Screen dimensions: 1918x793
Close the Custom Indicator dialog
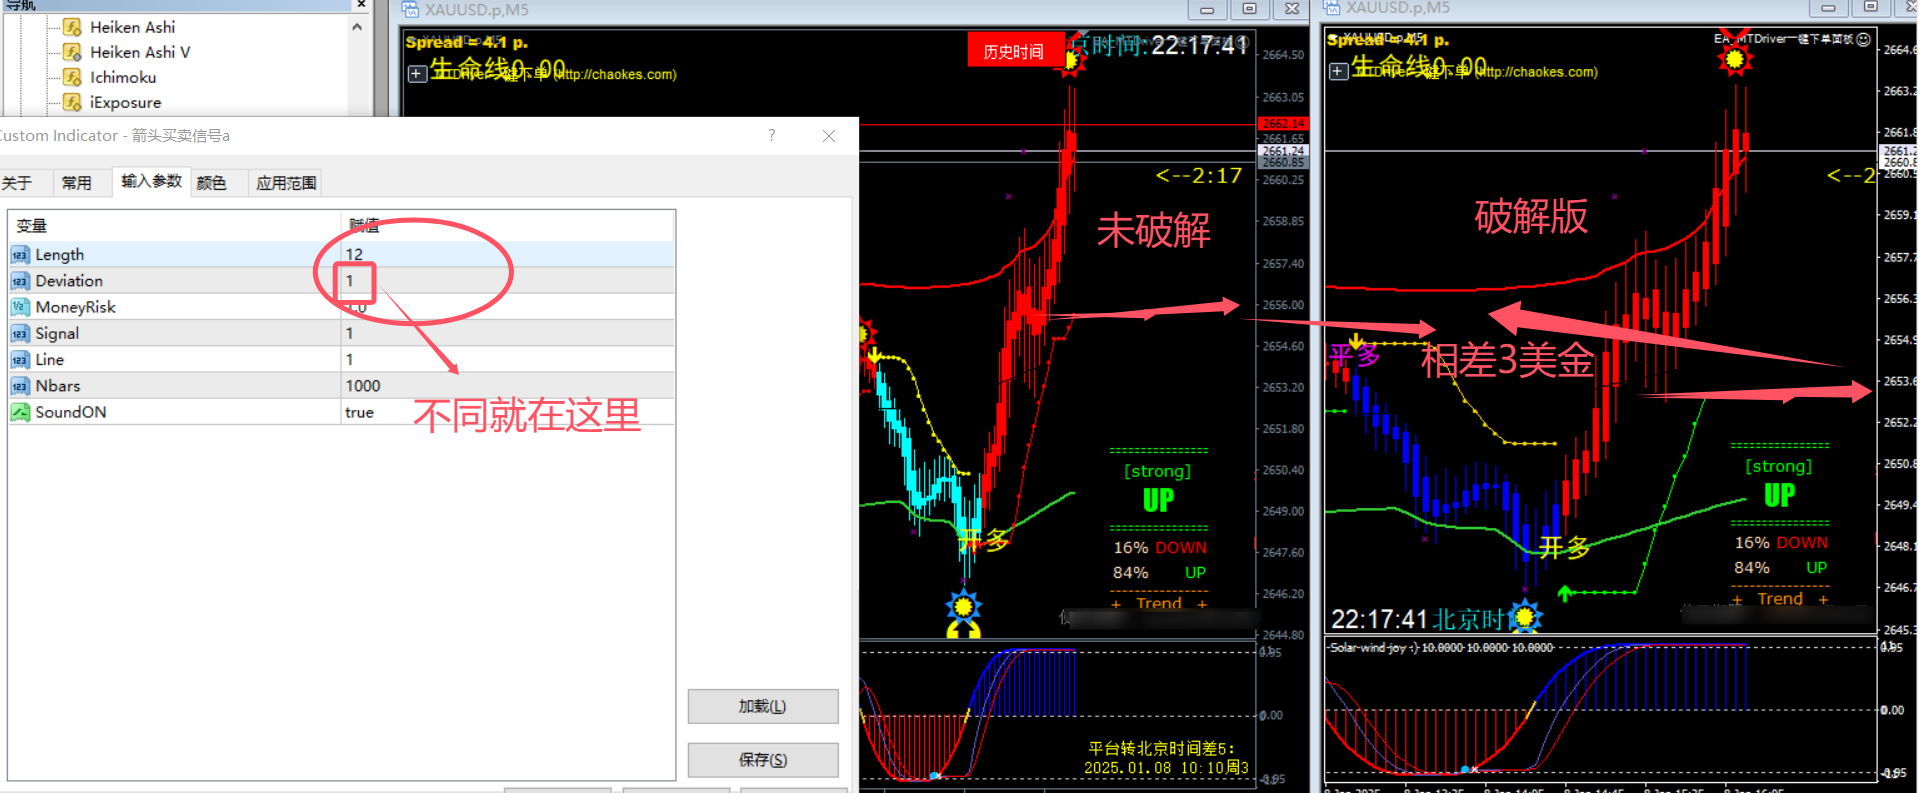click(828, 135)
